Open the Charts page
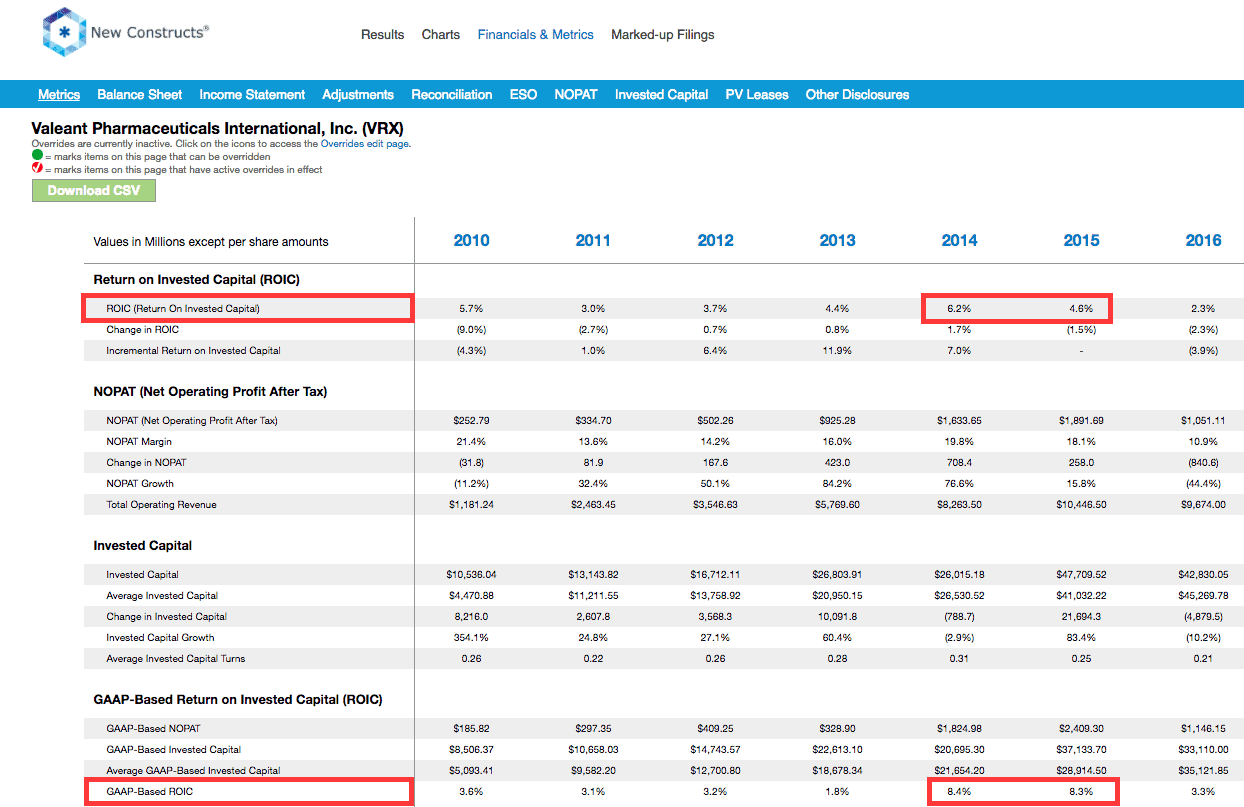Image resolution: width=1244 pixels, height=807 pixels. (x=441, y=34)
